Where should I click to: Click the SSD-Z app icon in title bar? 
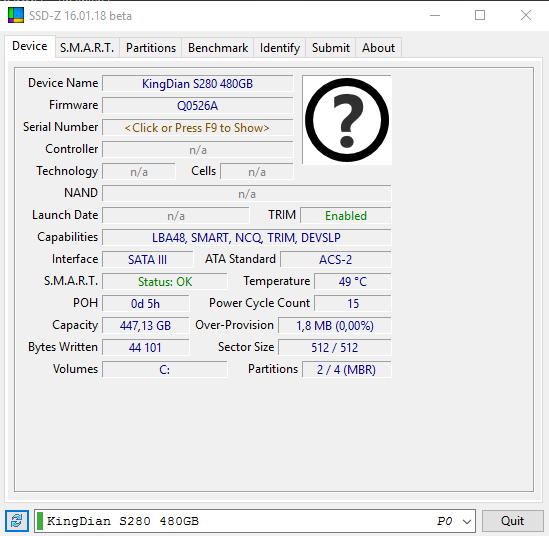(16, 15)
